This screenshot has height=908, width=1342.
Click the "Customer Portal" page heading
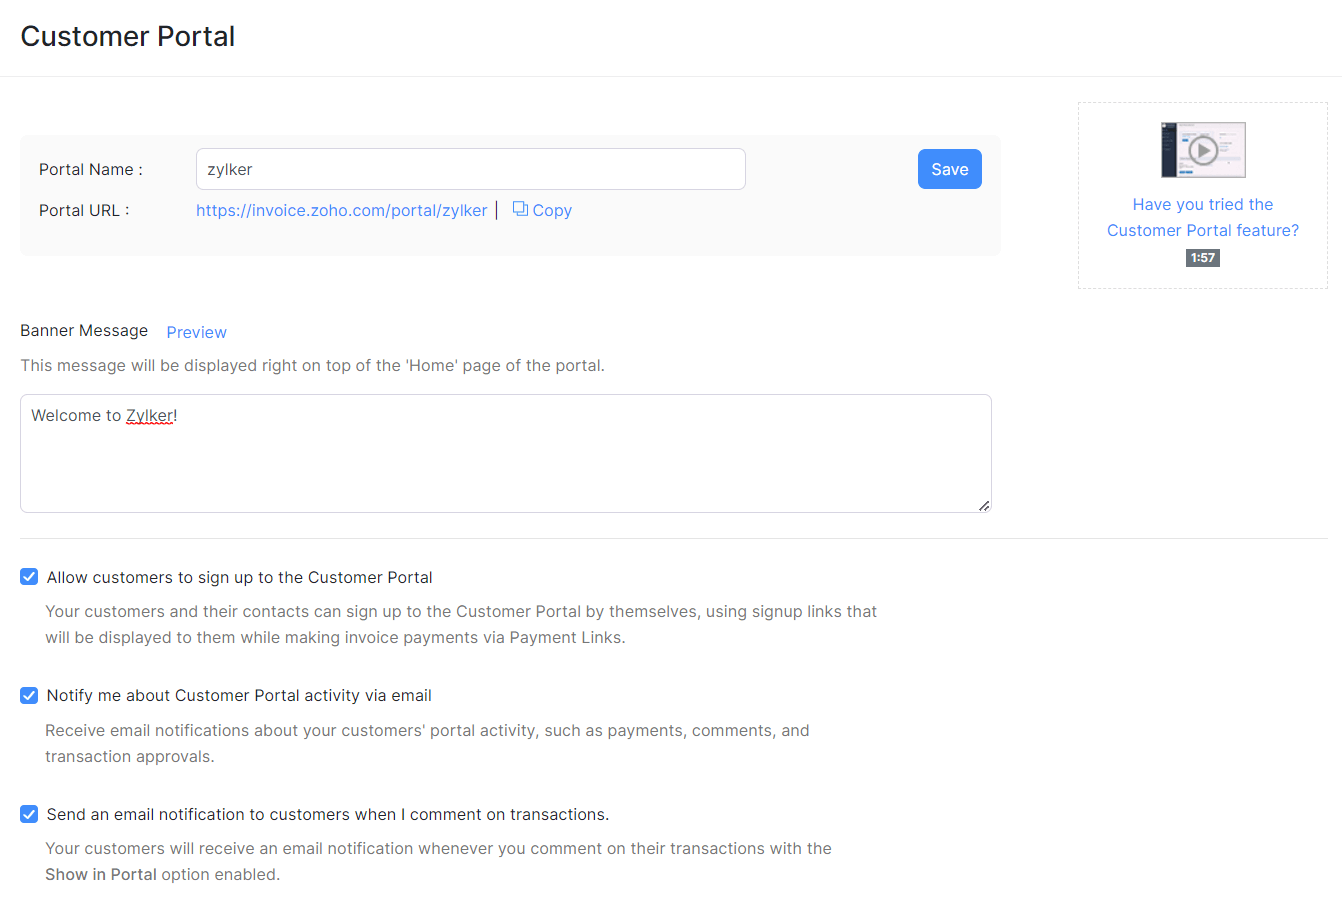click(x=127, y=36)
